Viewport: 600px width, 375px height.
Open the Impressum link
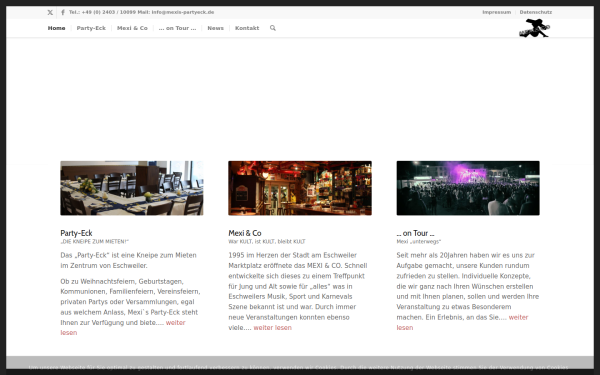pyautogui.click(x=496, y=12)
